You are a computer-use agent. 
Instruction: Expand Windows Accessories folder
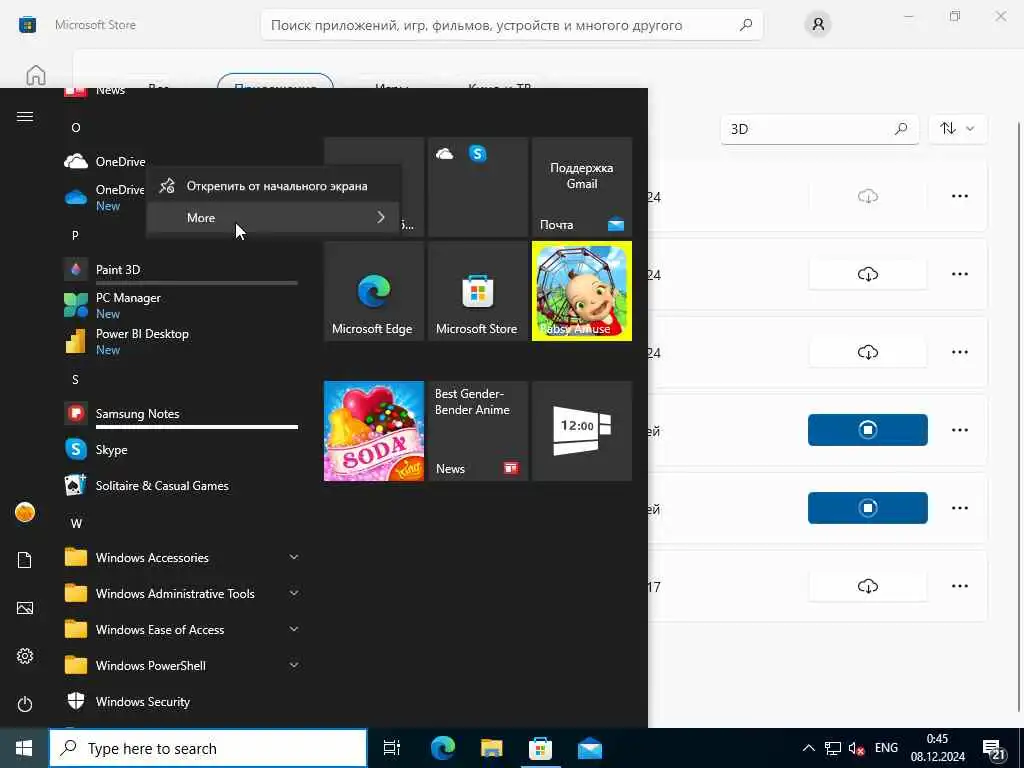pyautogui.click(x=180, y=557)
